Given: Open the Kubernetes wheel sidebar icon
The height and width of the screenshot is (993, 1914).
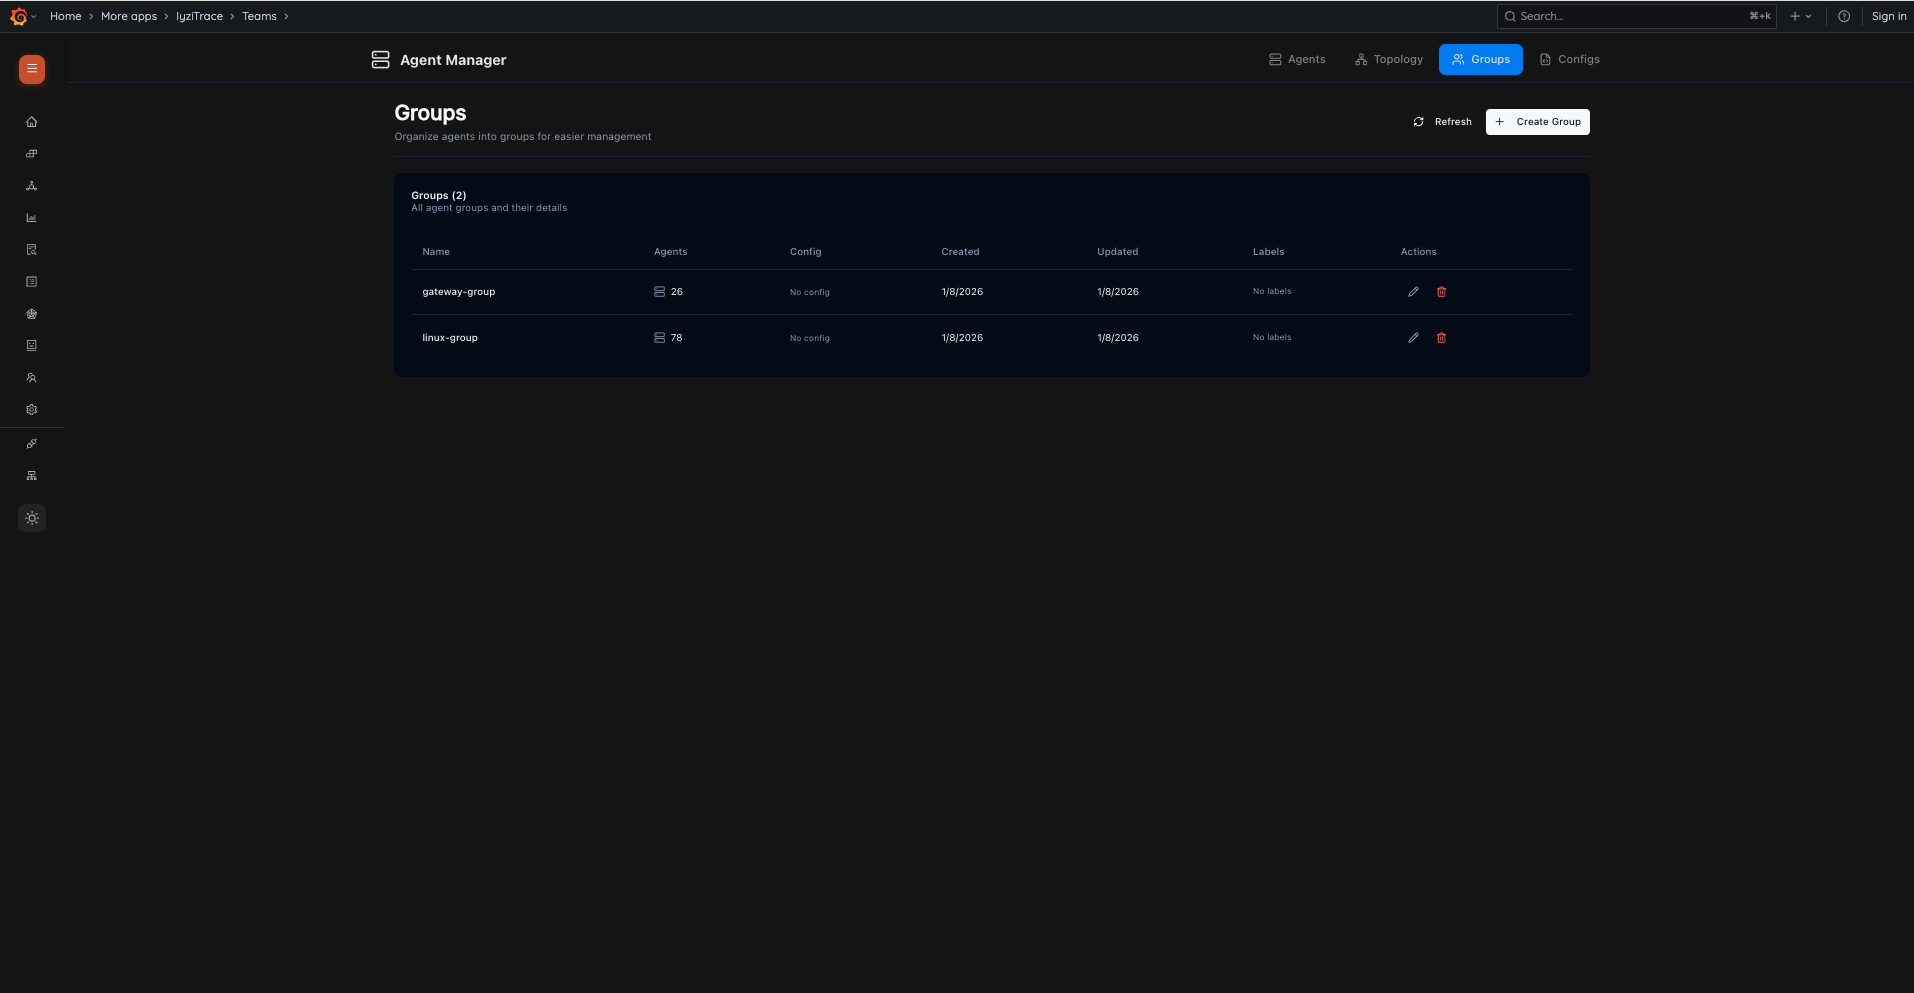Looking at the screenshot, I should pyautogui.click(x=32, y=314).
